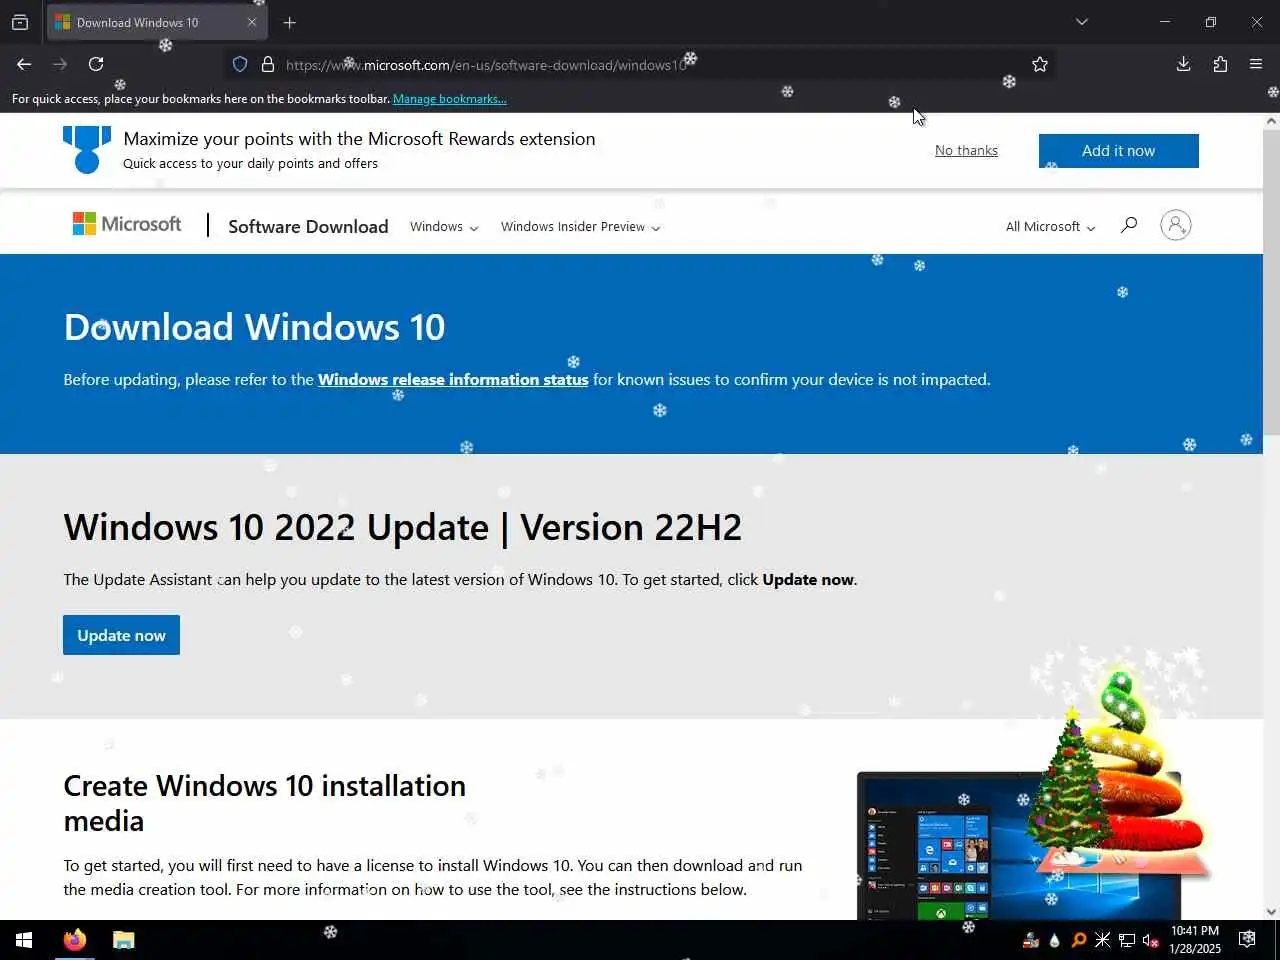Bookmark this page with the star icon
1280x960 pixels.
[1040, 64]
